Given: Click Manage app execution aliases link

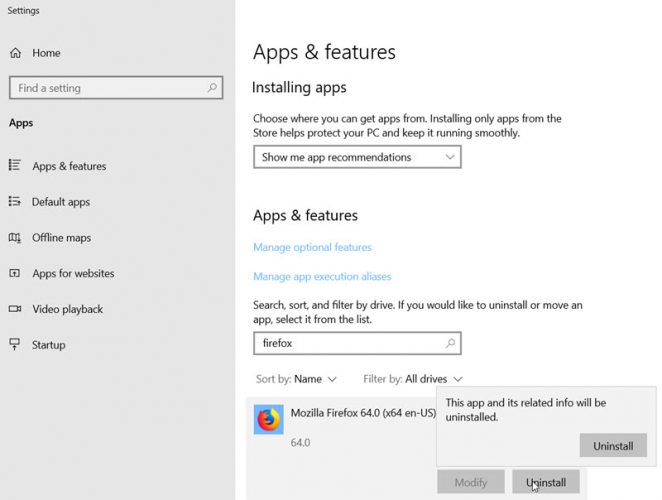Looking at the screenshot, I should coord(322,276).
